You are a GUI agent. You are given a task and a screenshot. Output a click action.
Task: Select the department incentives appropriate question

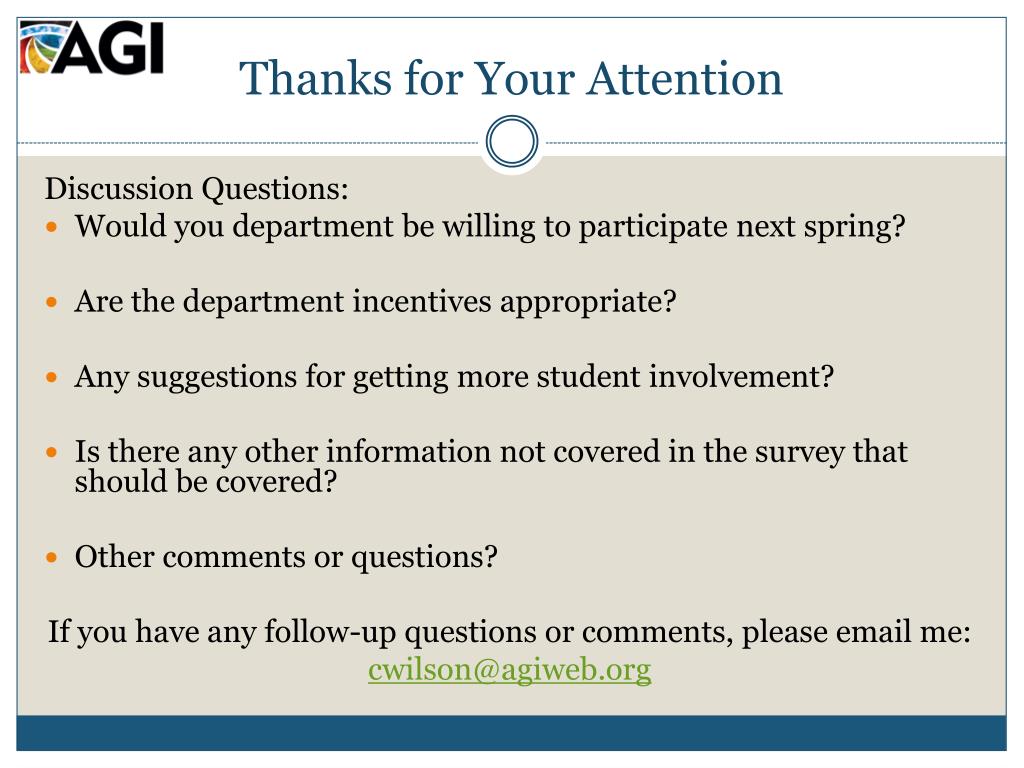[x=376, y=302]
